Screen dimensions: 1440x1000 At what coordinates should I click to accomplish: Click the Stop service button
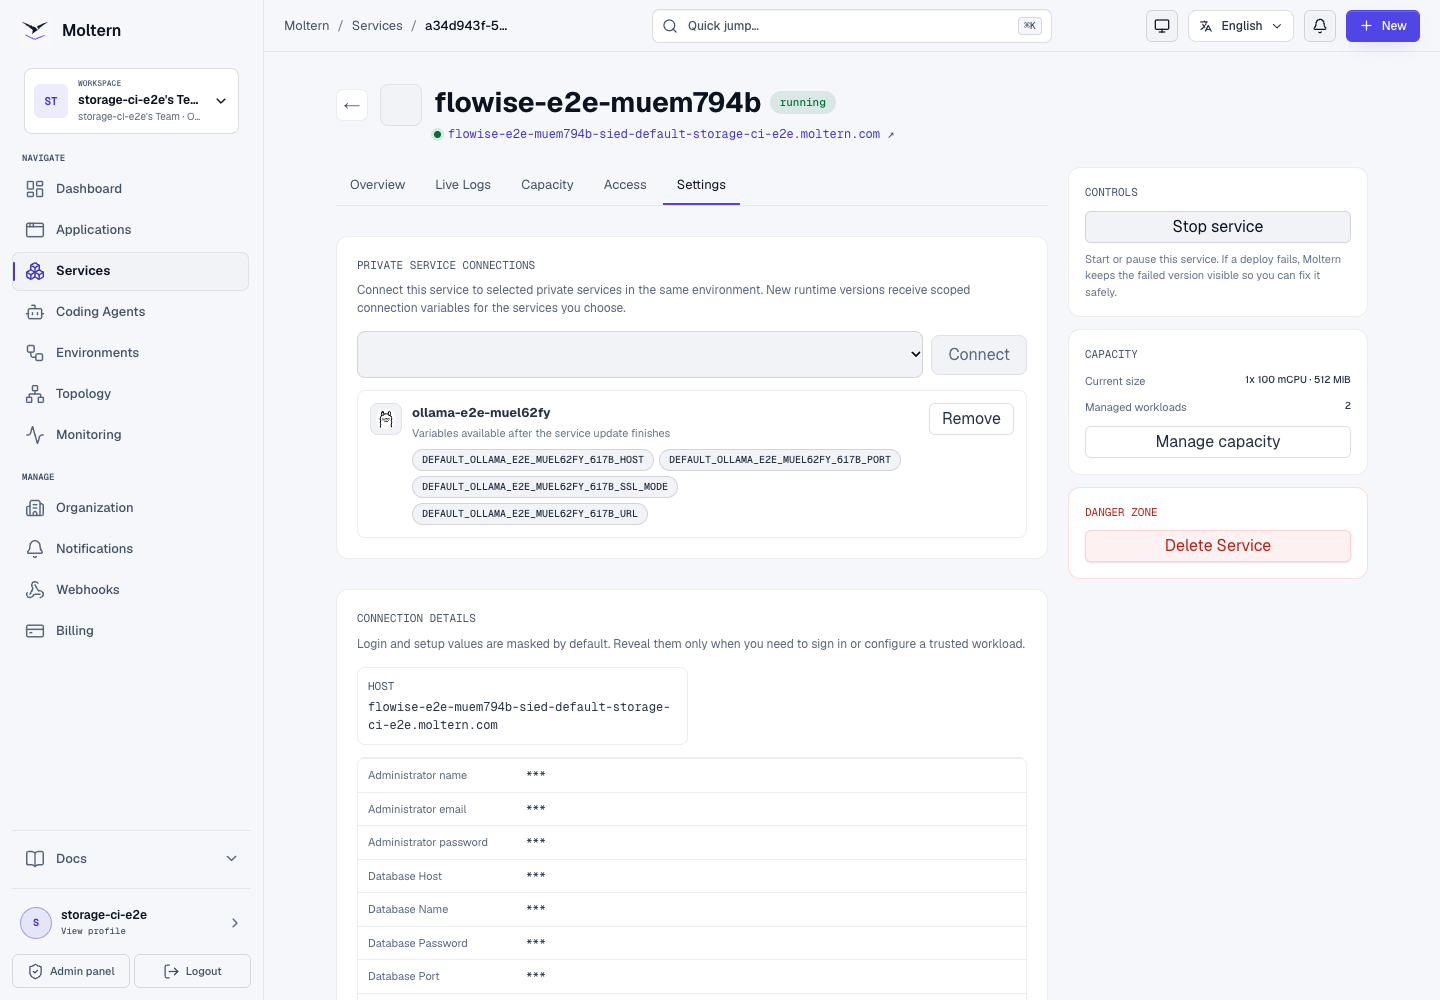pyautogui.click(x=1218, y=227)
